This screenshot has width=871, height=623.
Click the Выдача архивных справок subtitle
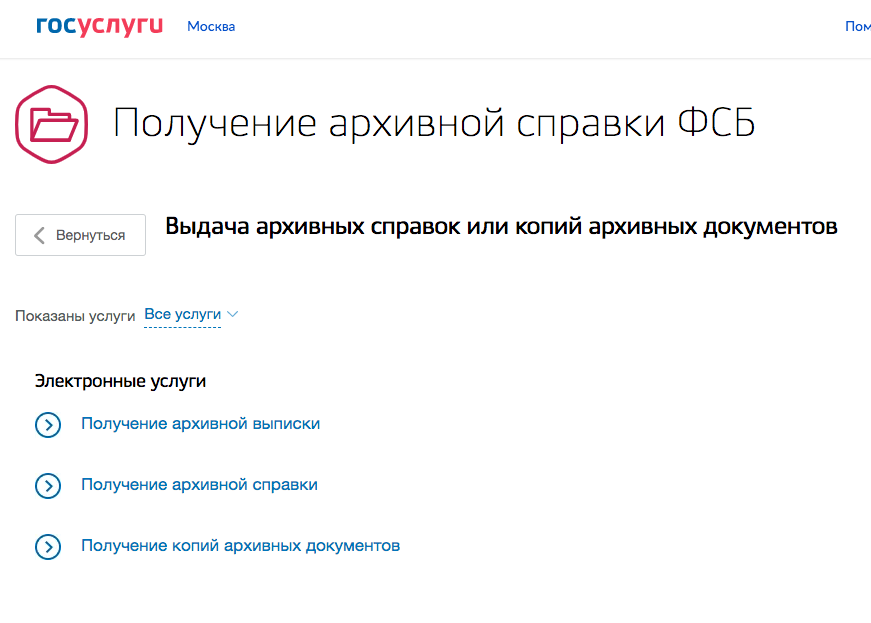coord(501,227)
